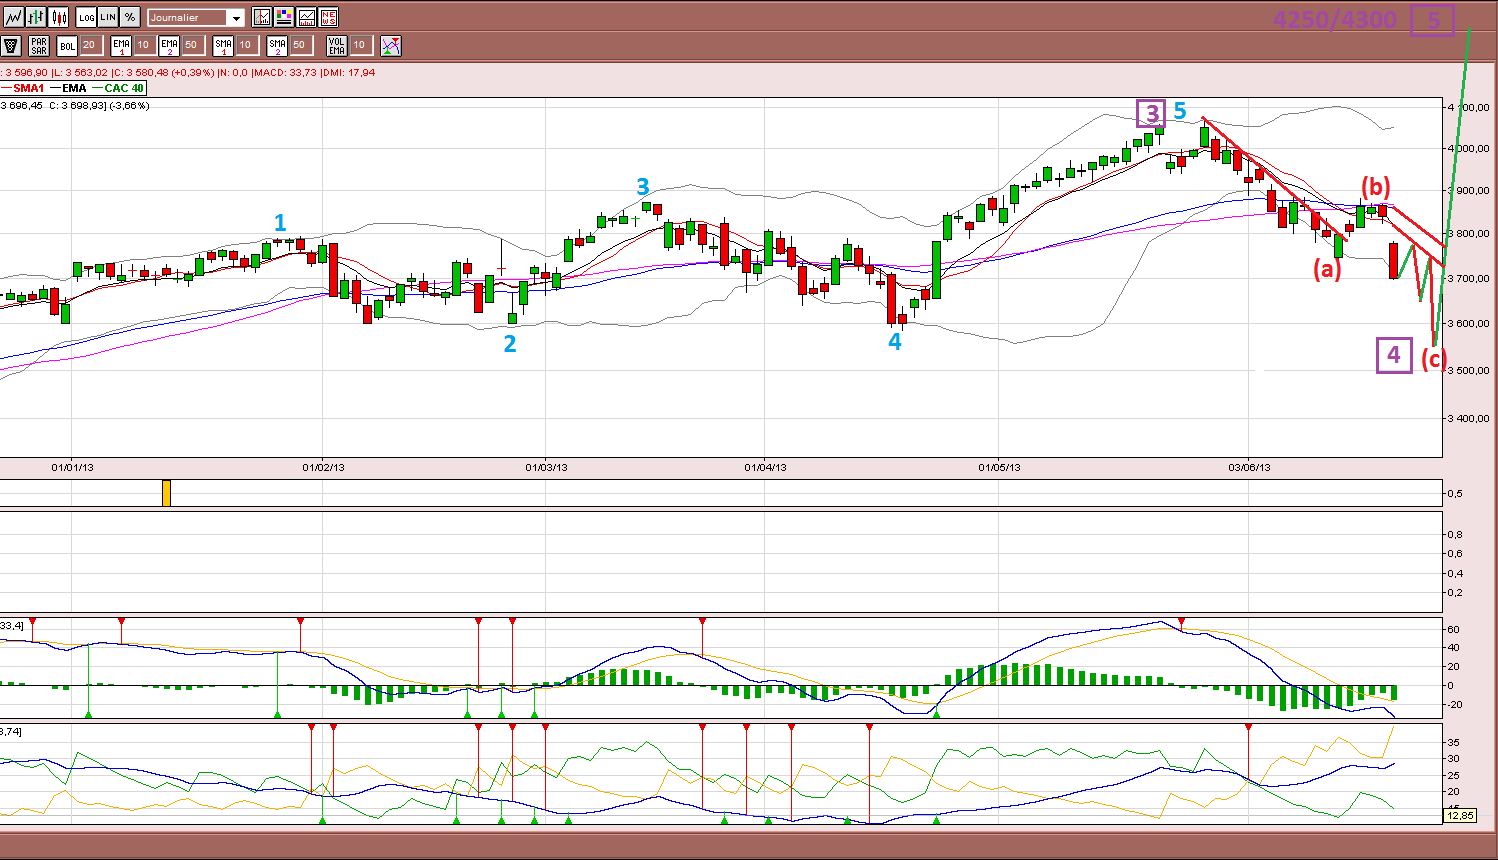Toggle the SMA 2 indicator
The height and width of the screenshot is (860, 1498).
277,46
